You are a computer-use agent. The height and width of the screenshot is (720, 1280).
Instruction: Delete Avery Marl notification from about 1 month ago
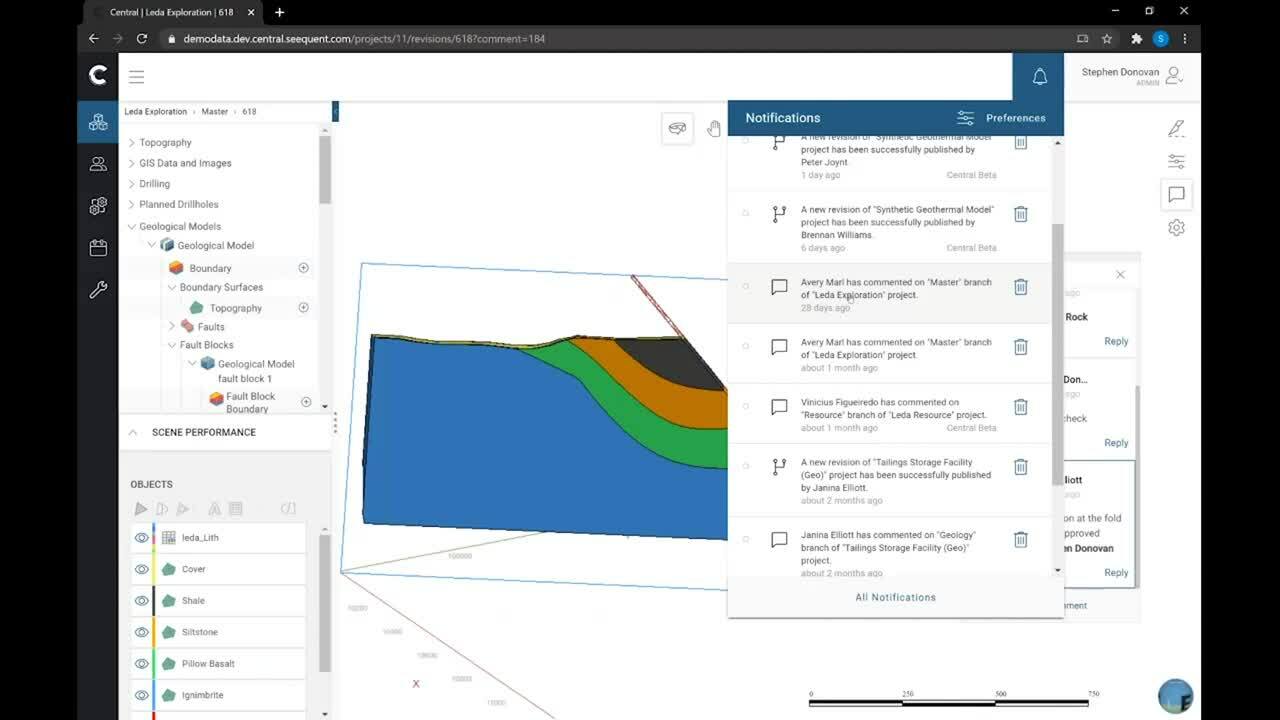[1021, 347]
